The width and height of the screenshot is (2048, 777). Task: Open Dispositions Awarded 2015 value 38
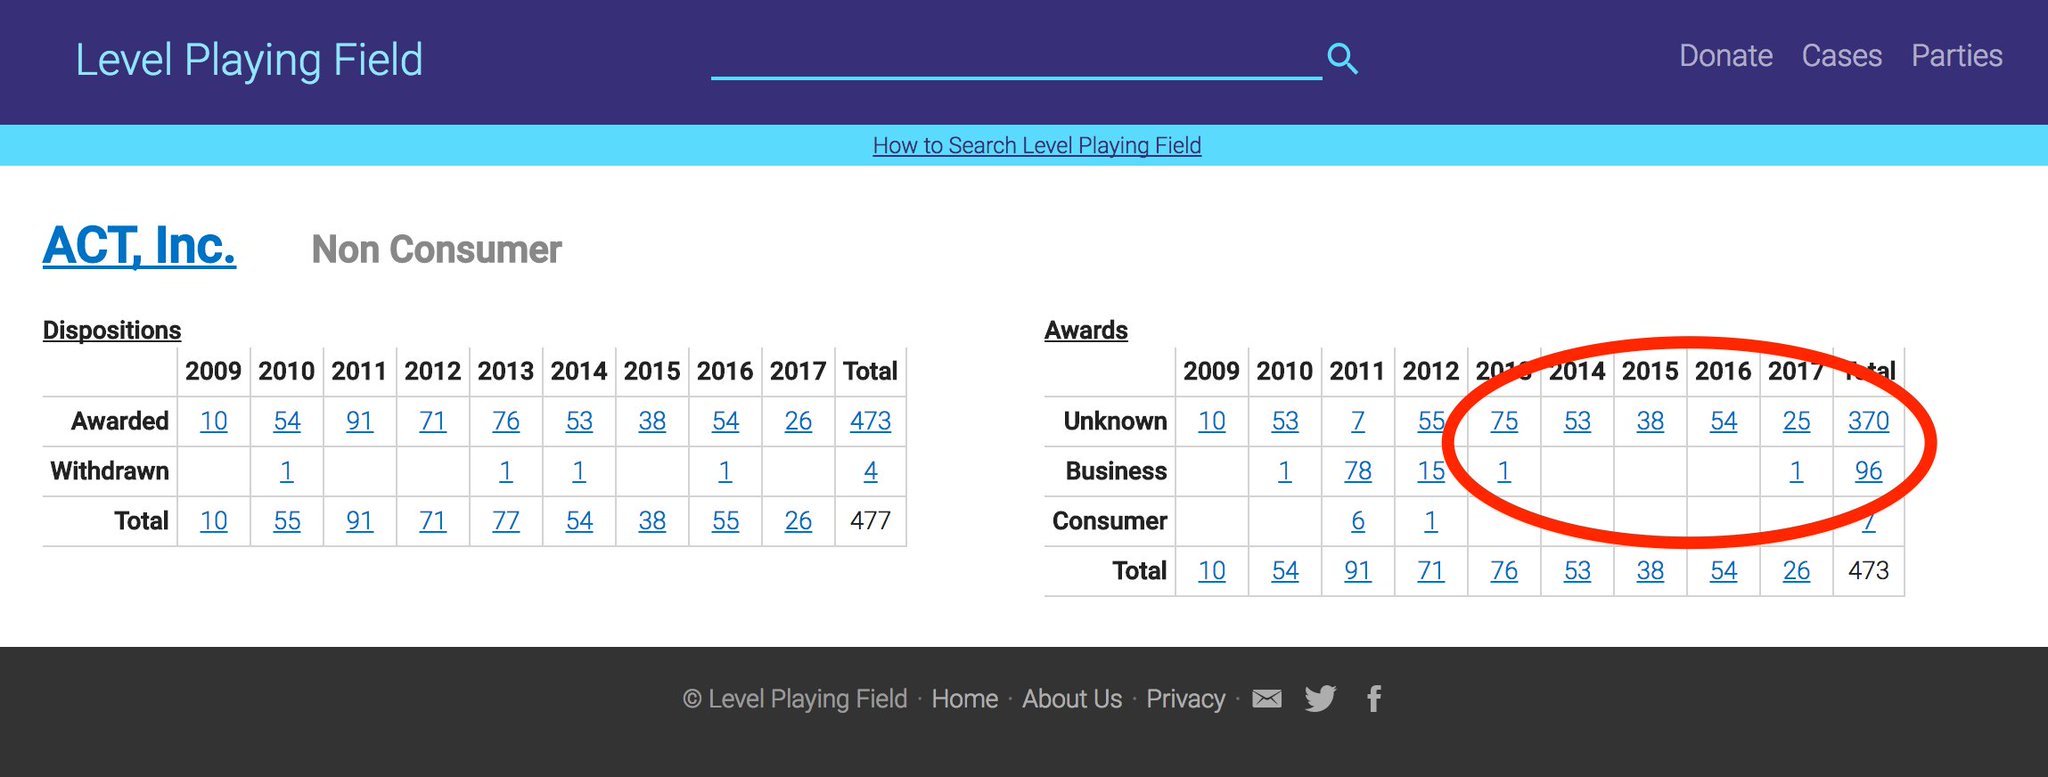coord(652,421)
